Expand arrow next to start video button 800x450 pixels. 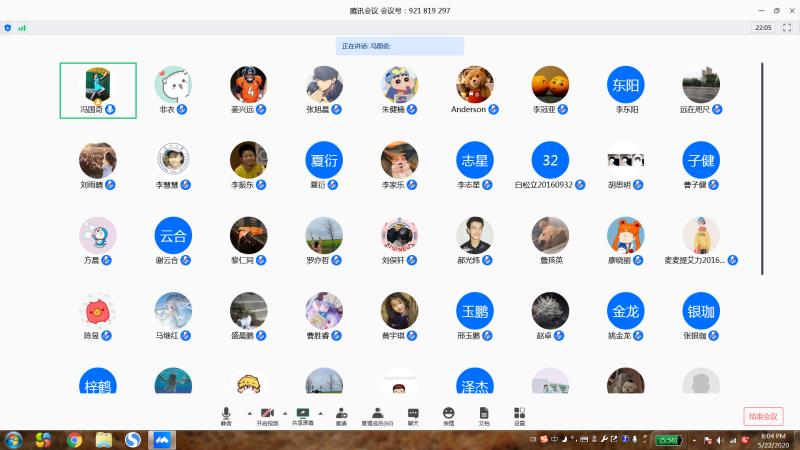pos(284,412)
